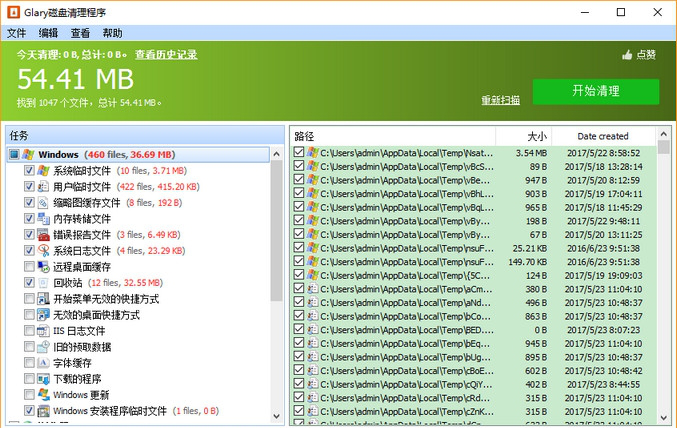This screenshot has width=677, height=445.
Task: Click file icon of the 3.54 MB entry
Action: [x=313, y=153]
